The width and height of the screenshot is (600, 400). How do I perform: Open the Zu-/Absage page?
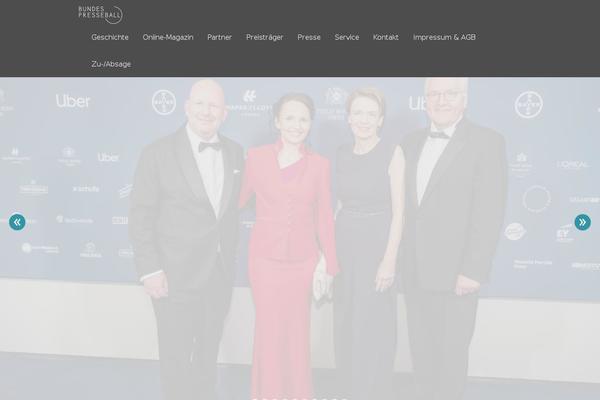pos(111,64)
